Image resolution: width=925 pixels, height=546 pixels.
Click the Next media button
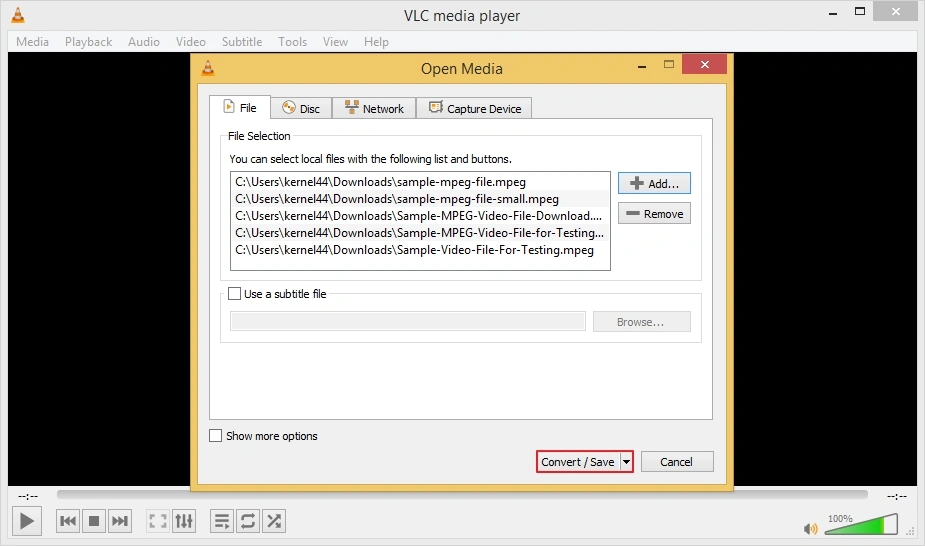coord(120,521)
